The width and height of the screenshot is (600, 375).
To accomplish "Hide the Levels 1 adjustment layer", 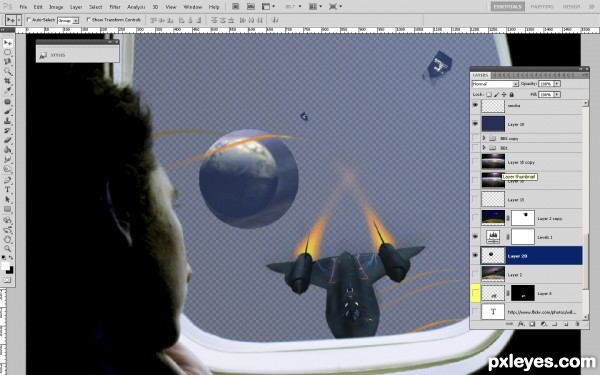I will (475, 237).
